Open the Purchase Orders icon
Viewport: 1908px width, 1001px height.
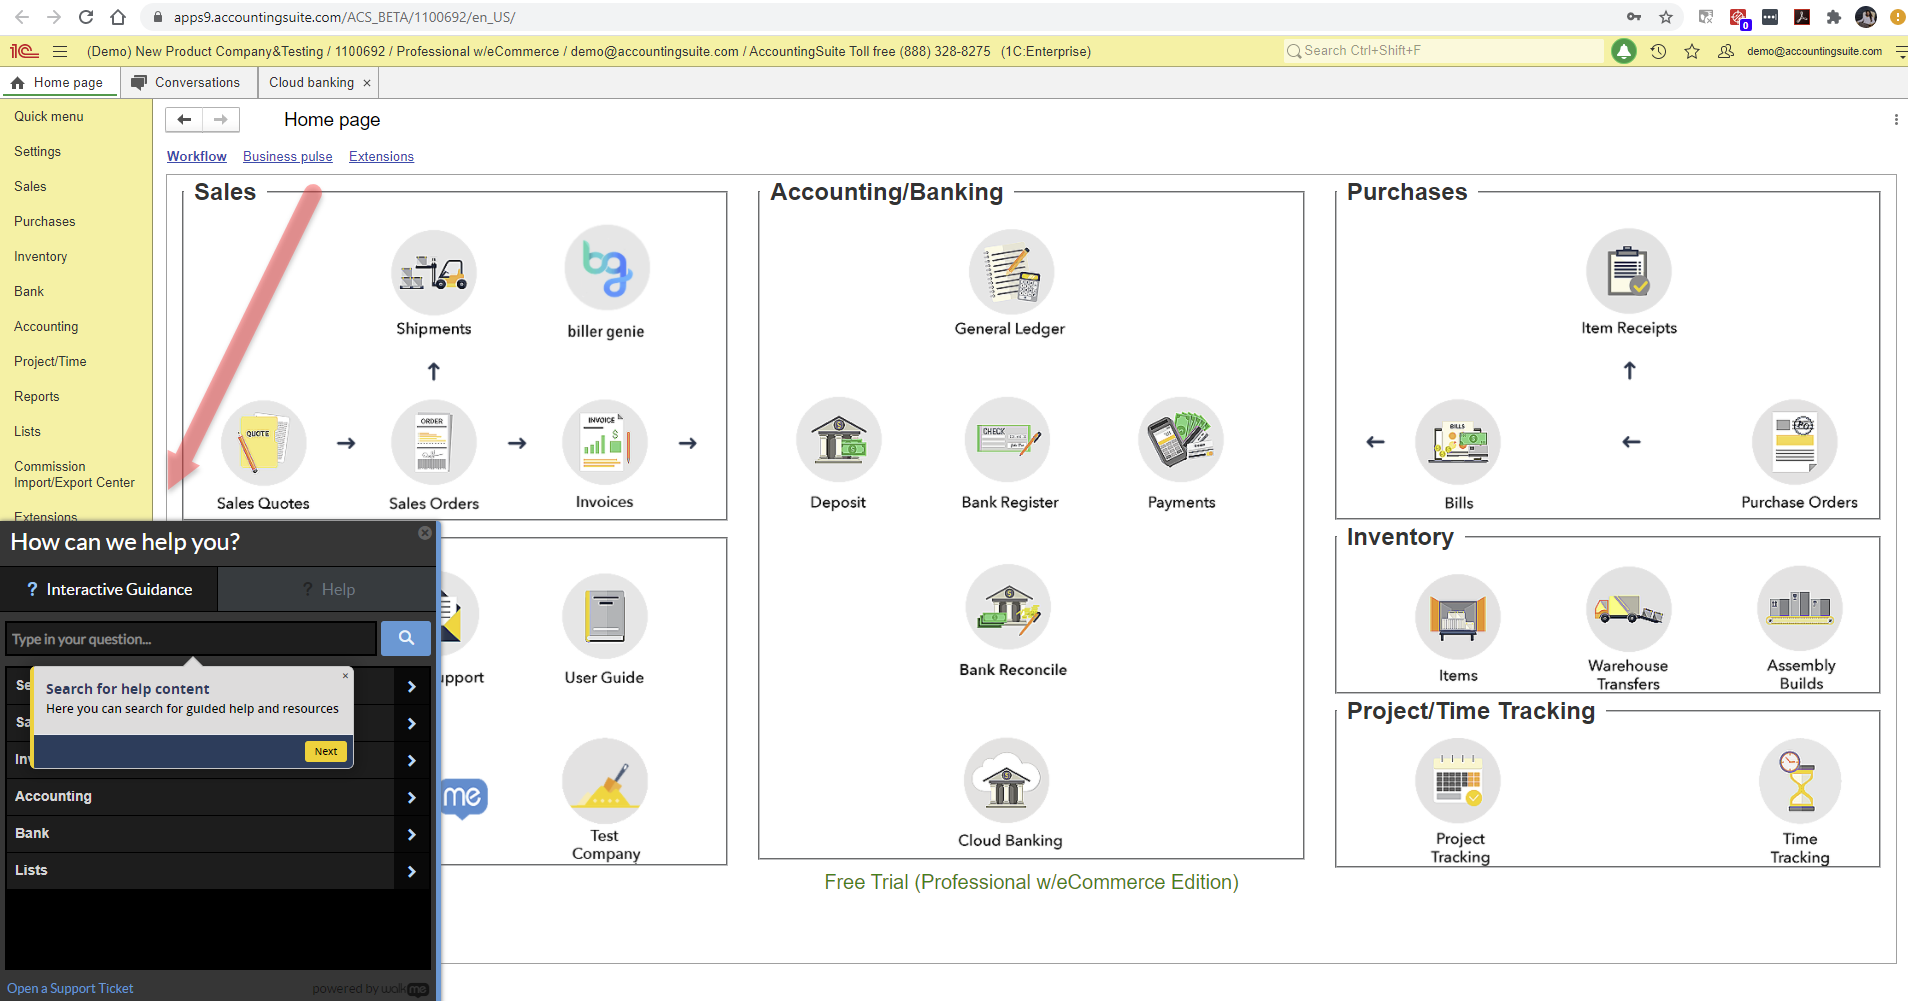1796,442
